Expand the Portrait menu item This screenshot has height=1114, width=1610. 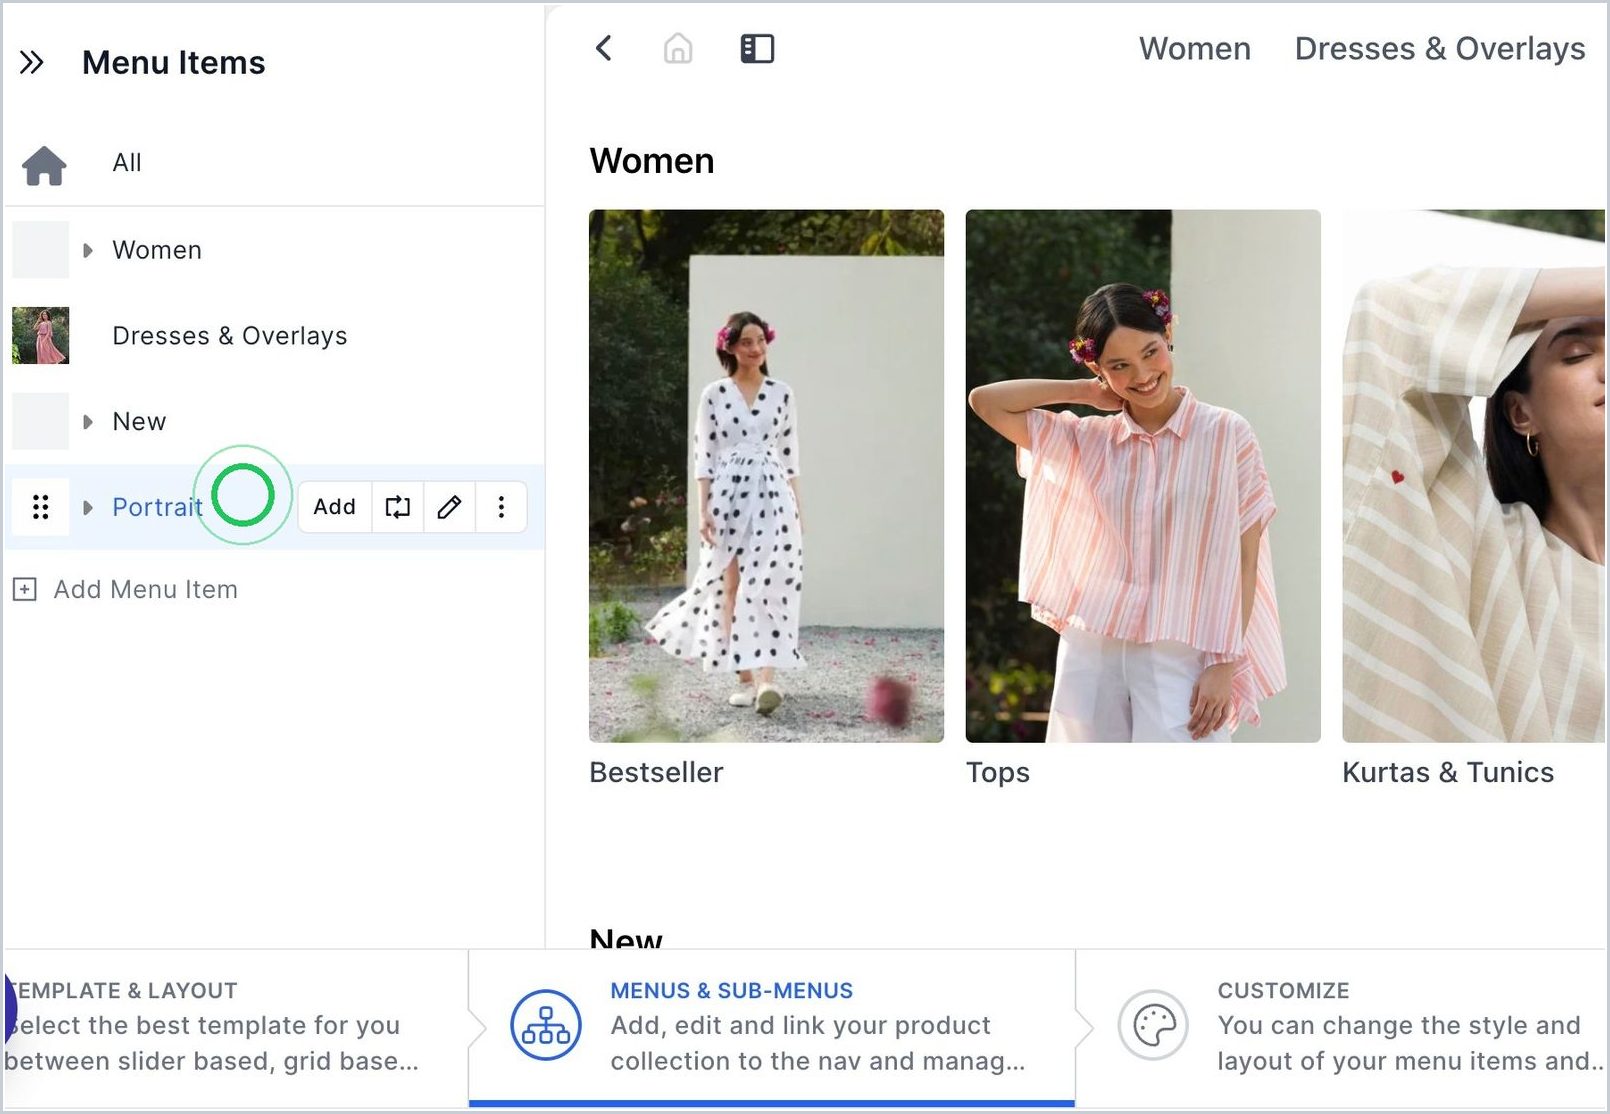tap(88, 507)
